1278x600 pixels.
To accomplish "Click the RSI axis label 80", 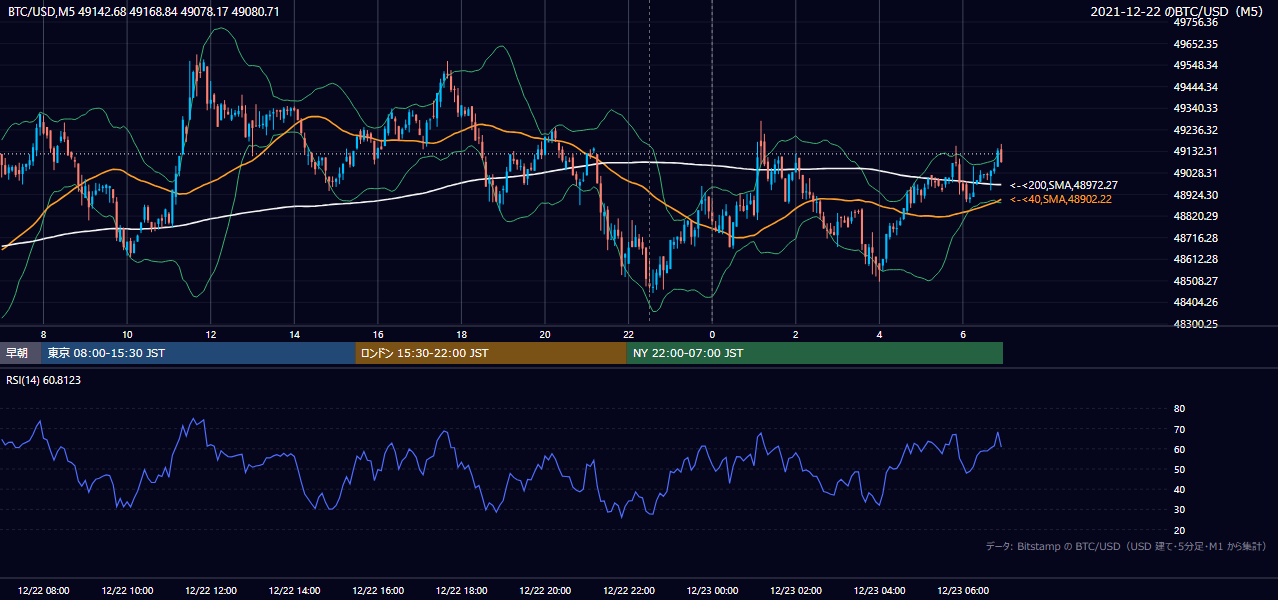I will tap(1179, 409).
